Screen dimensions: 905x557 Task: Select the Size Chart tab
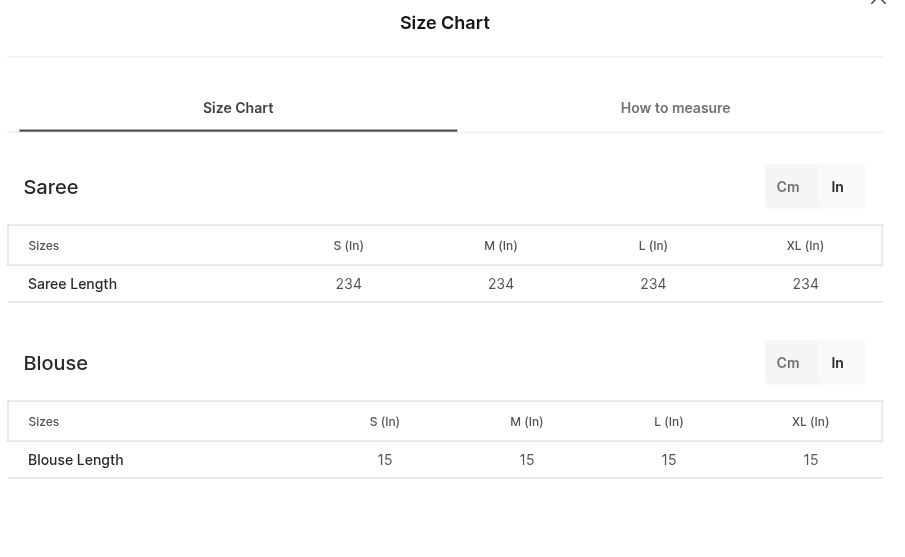(x=238, y=108)
